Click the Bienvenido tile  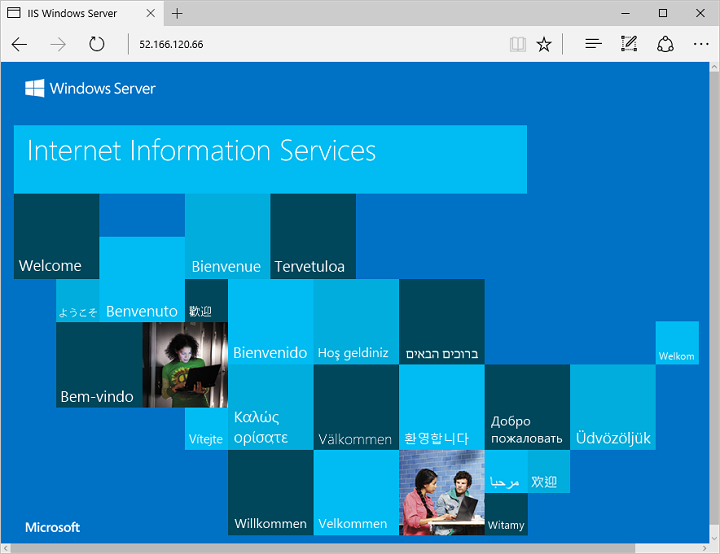[271, 322]
